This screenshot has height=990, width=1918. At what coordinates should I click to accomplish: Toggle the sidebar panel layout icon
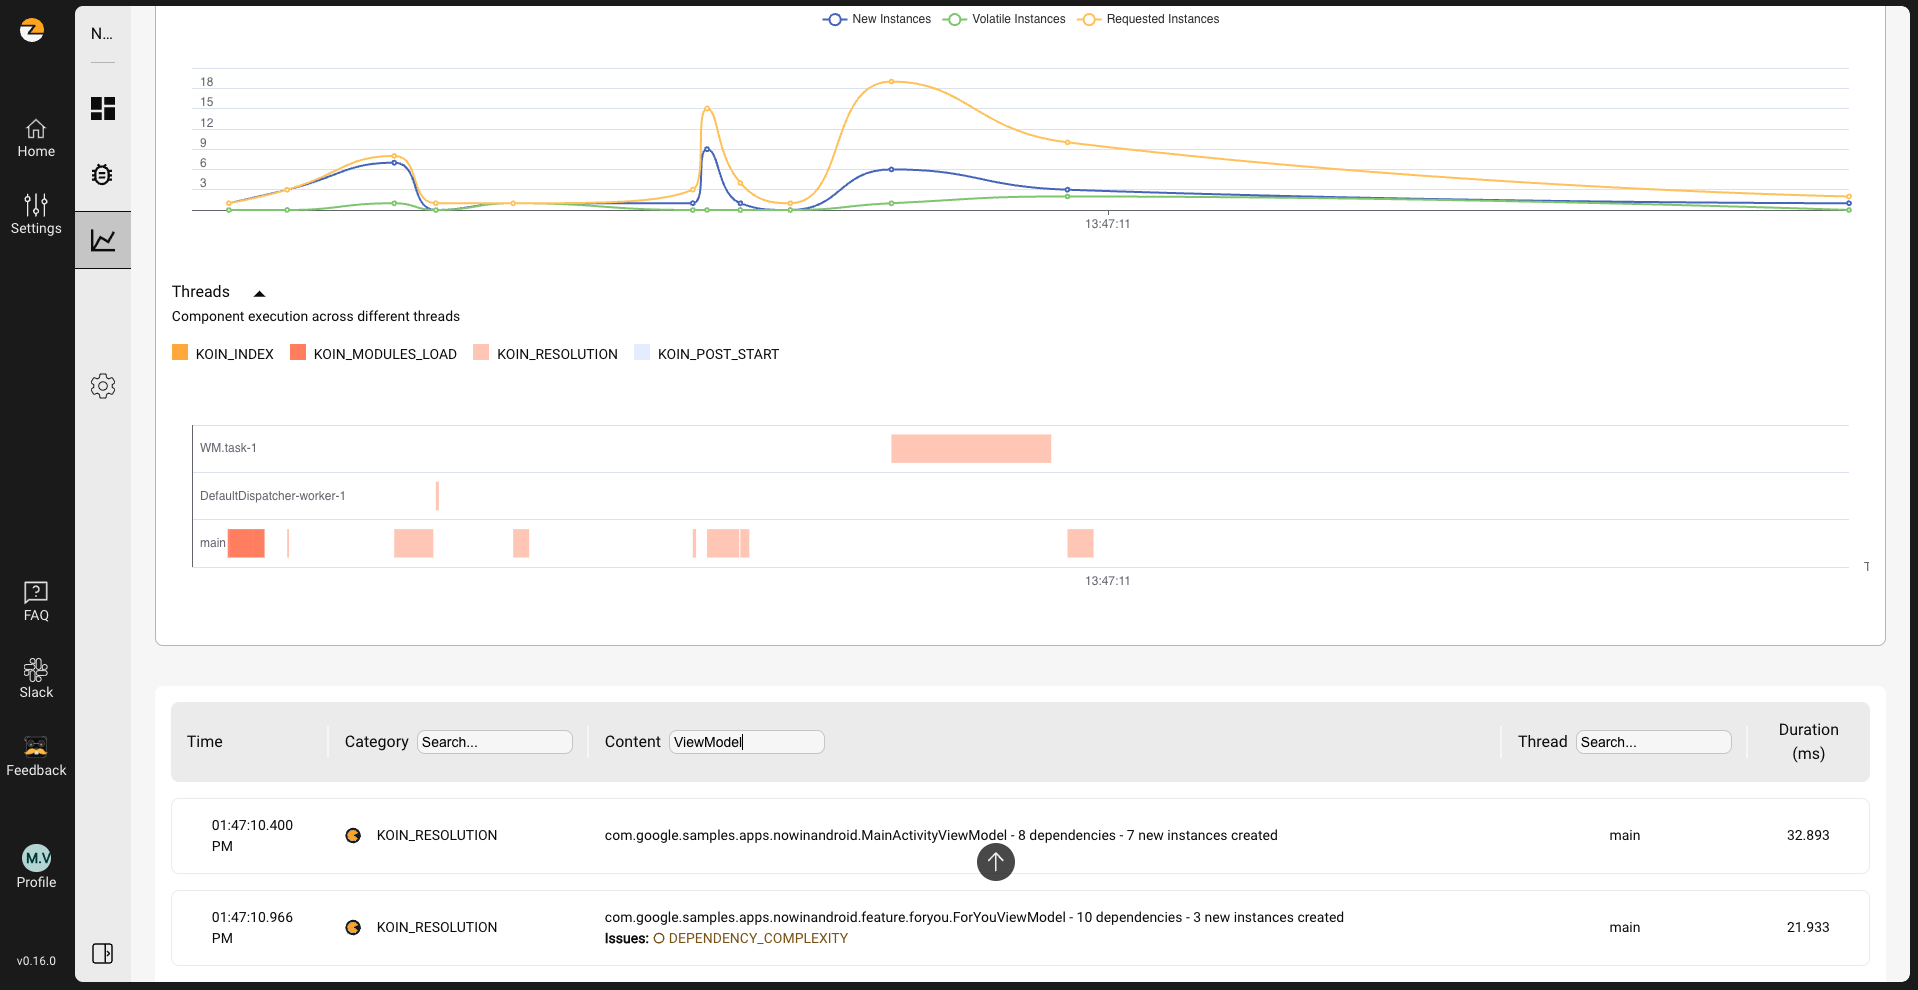pos(102,953)
